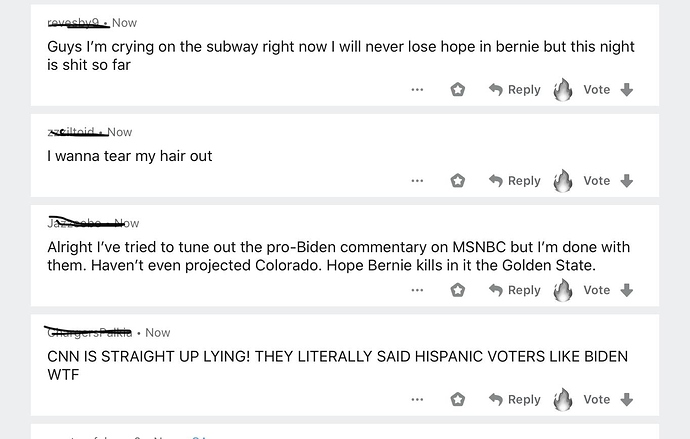This screenshot has height=439, width=690.
Task: Reply to the CNN lying comment
Action: (514, 399)
